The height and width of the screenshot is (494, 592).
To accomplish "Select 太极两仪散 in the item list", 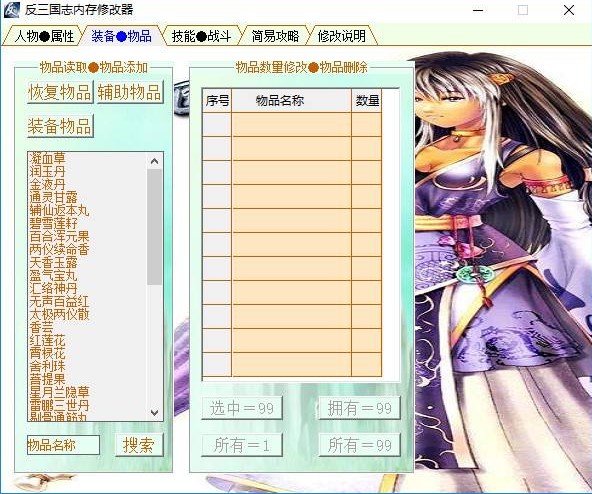I will point(59,315).
